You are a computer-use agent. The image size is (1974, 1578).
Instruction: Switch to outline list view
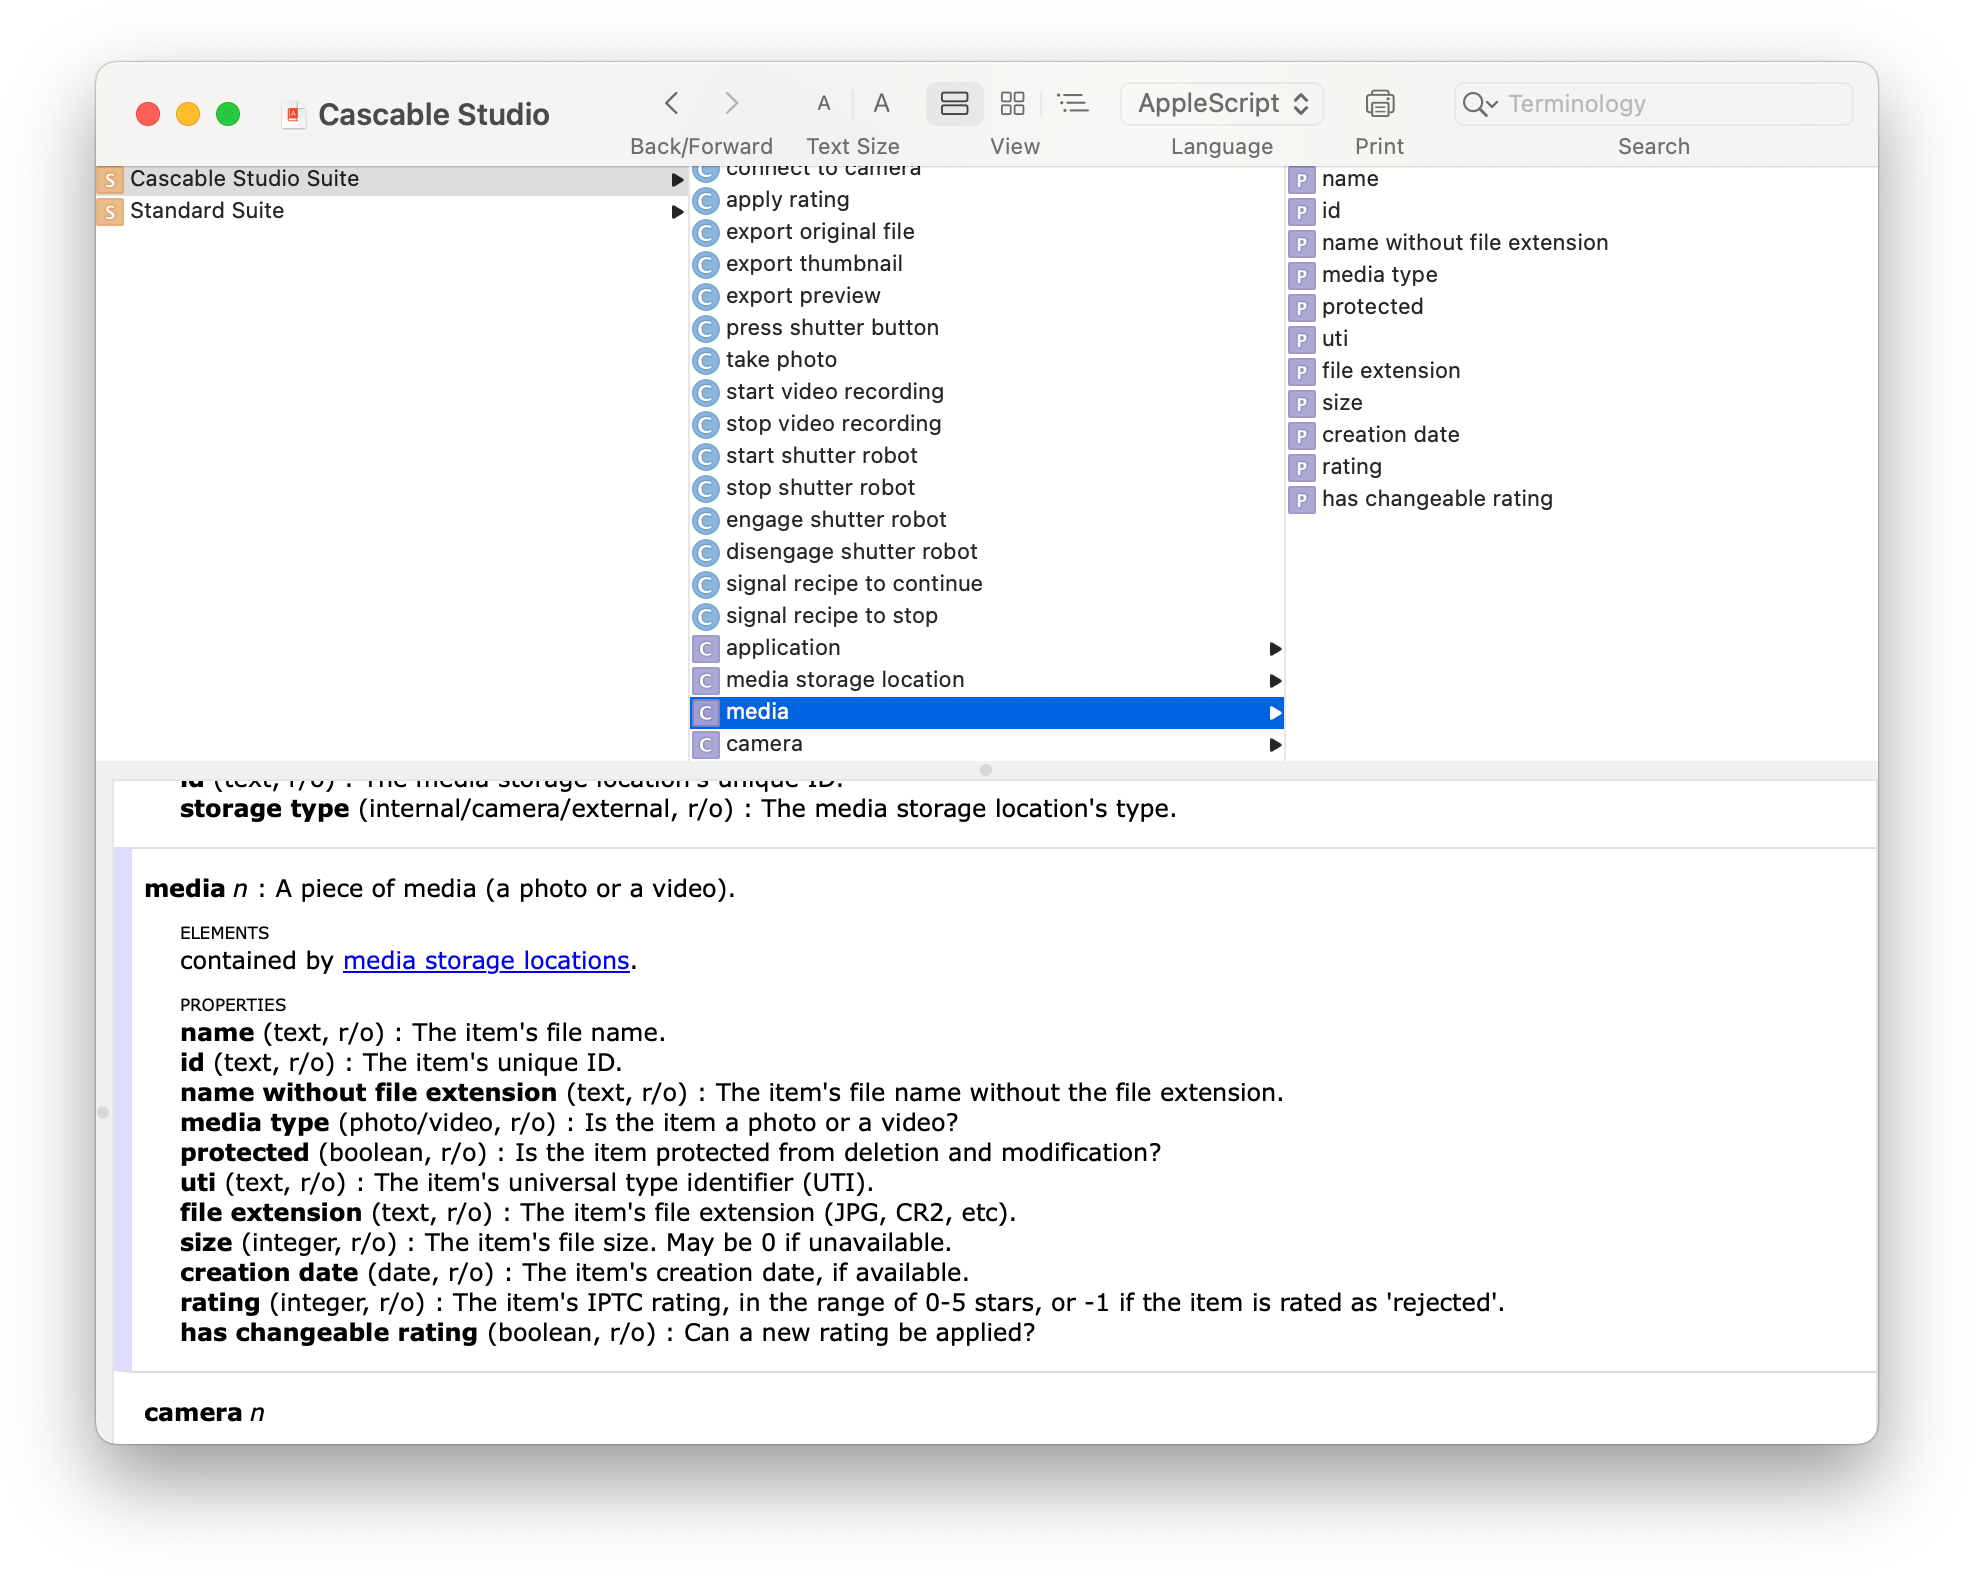pos(1073,103)
